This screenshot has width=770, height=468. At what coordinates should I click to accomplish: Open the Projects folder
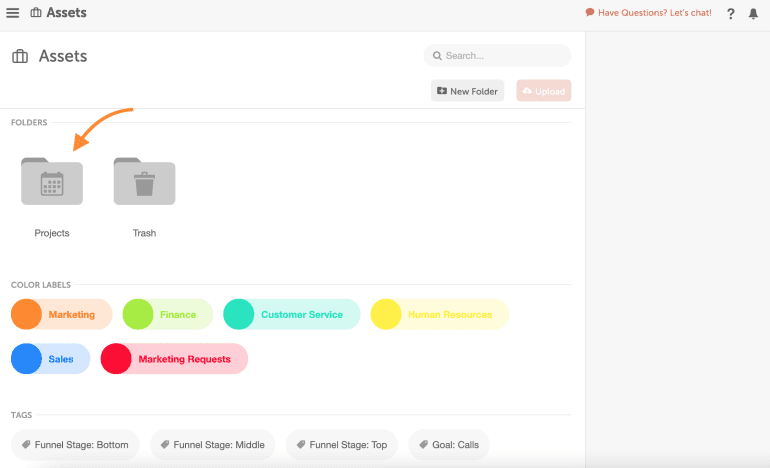coord(52,183)
